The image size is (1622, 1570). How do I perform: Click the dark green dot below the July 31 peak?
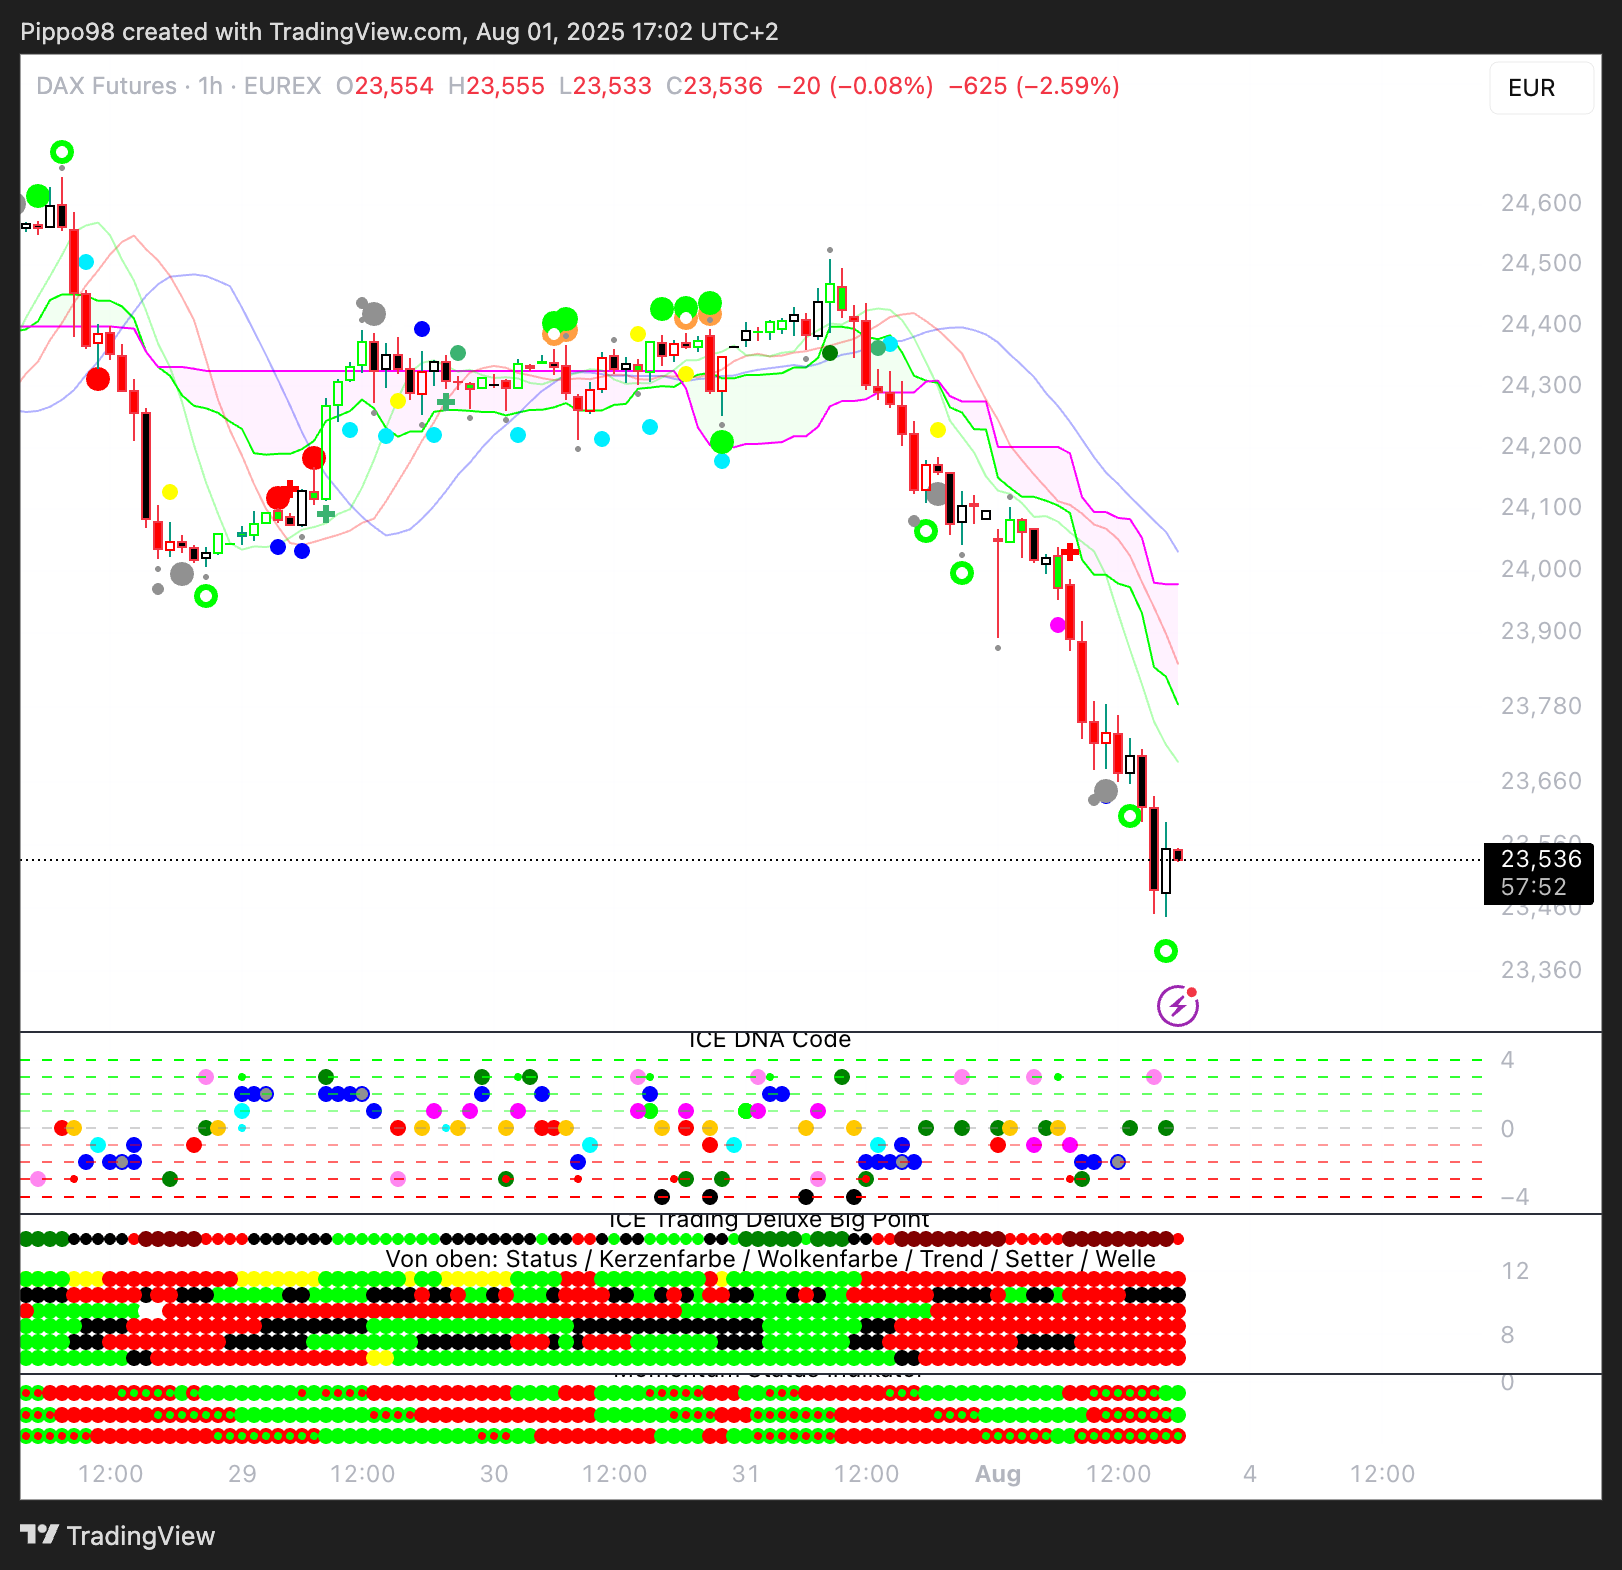pyautogui.click(x=829, y=353)
